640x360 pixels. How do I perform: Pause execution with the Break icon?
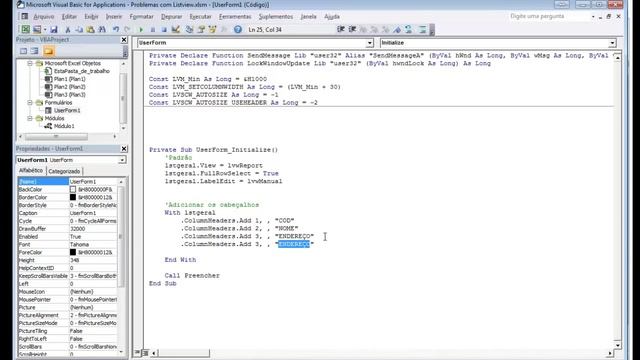click(x=153, y=29)
